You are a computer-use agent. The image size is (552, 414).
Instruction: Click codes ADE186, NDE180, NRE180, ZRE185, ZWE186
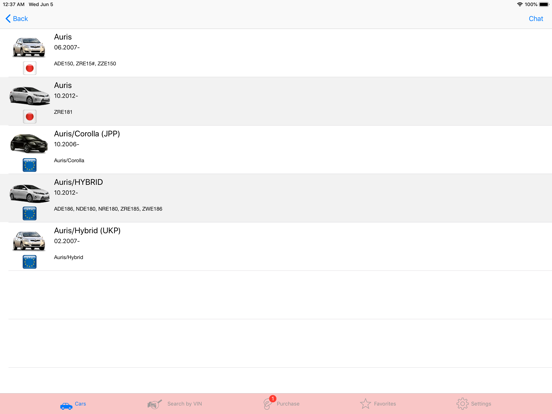point(108,209)
